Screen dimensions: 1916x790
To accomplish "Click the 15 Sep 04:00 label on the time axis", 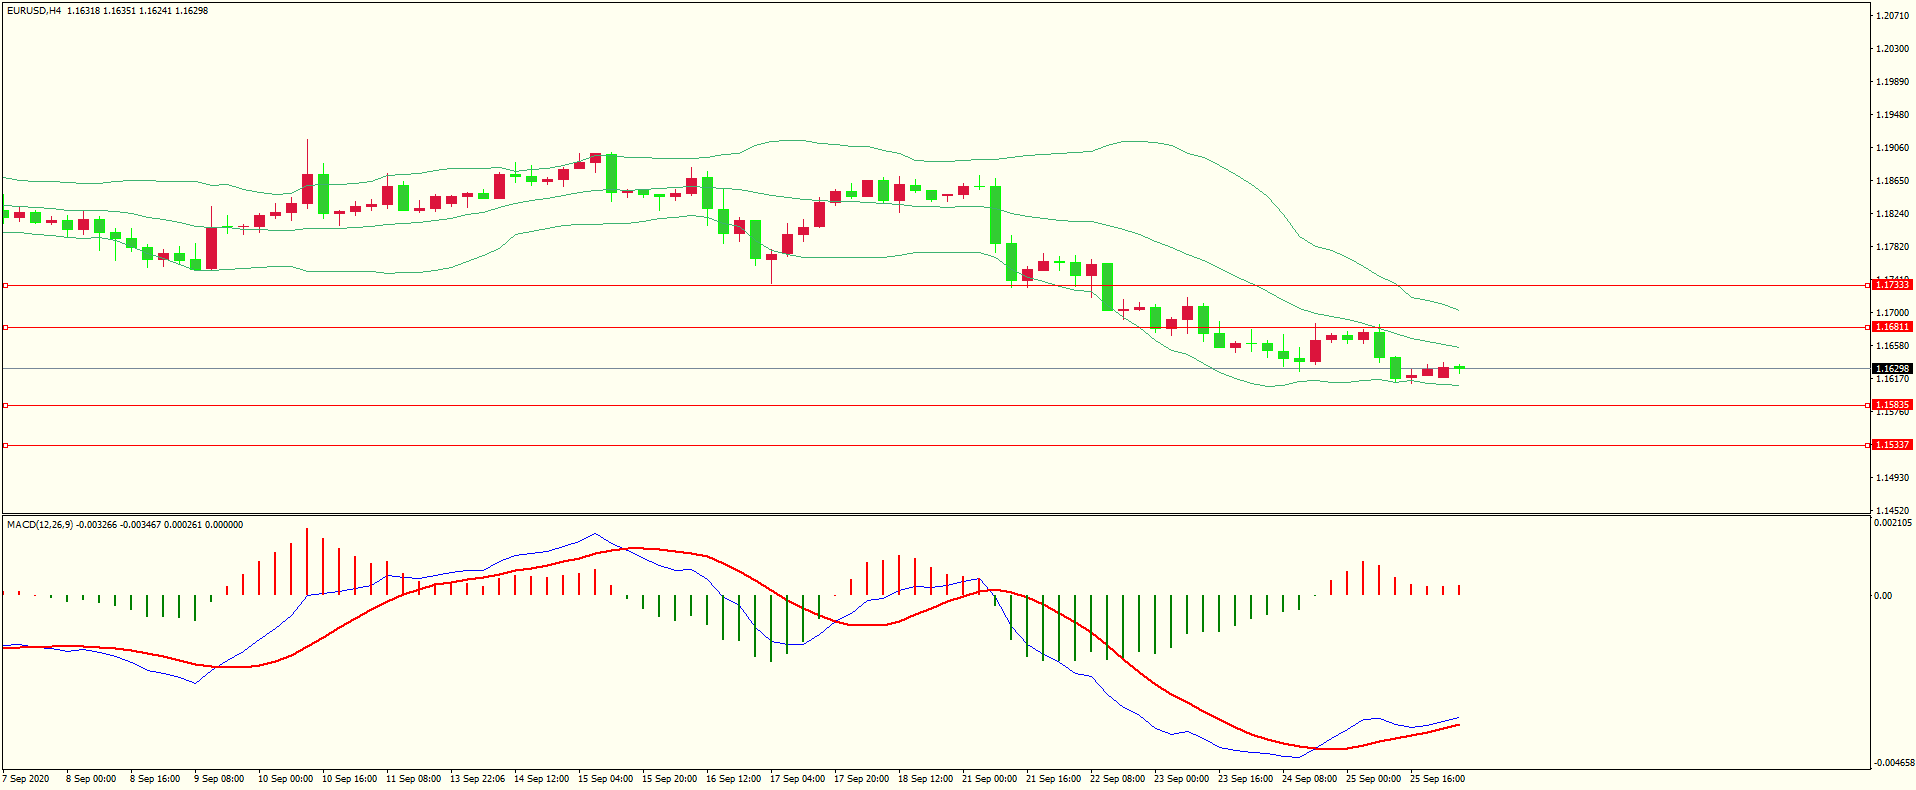I will [605, 779].
